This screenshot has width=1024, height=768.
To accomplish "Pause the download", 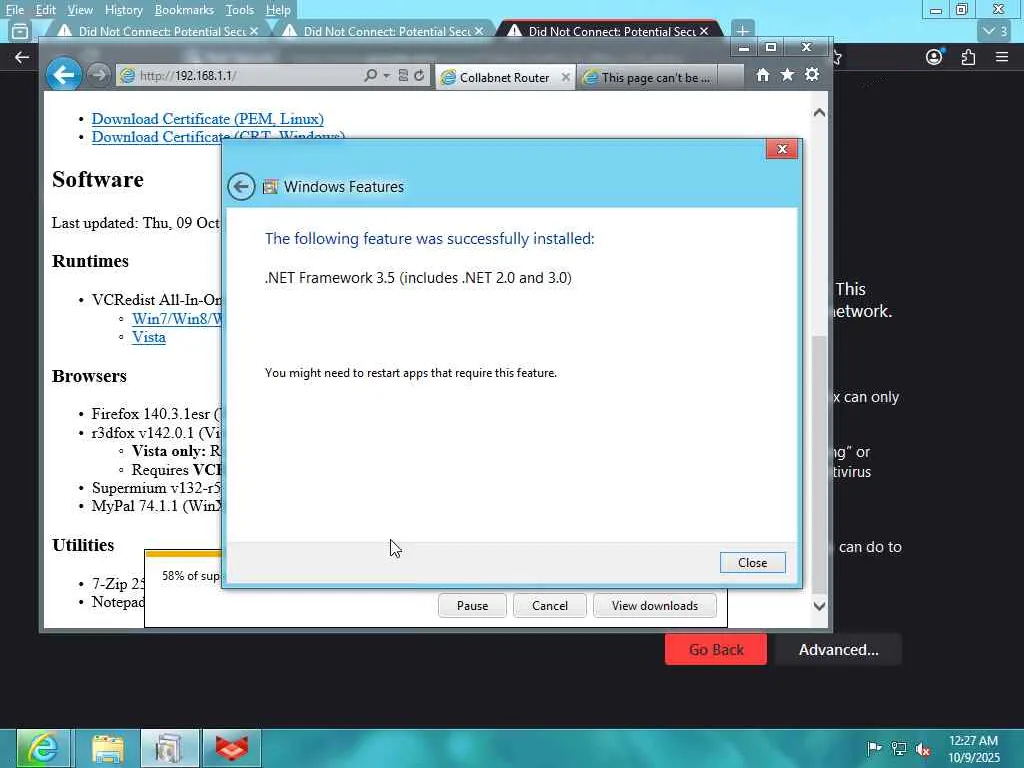I will pyautogui.click(x=472, y=605).
